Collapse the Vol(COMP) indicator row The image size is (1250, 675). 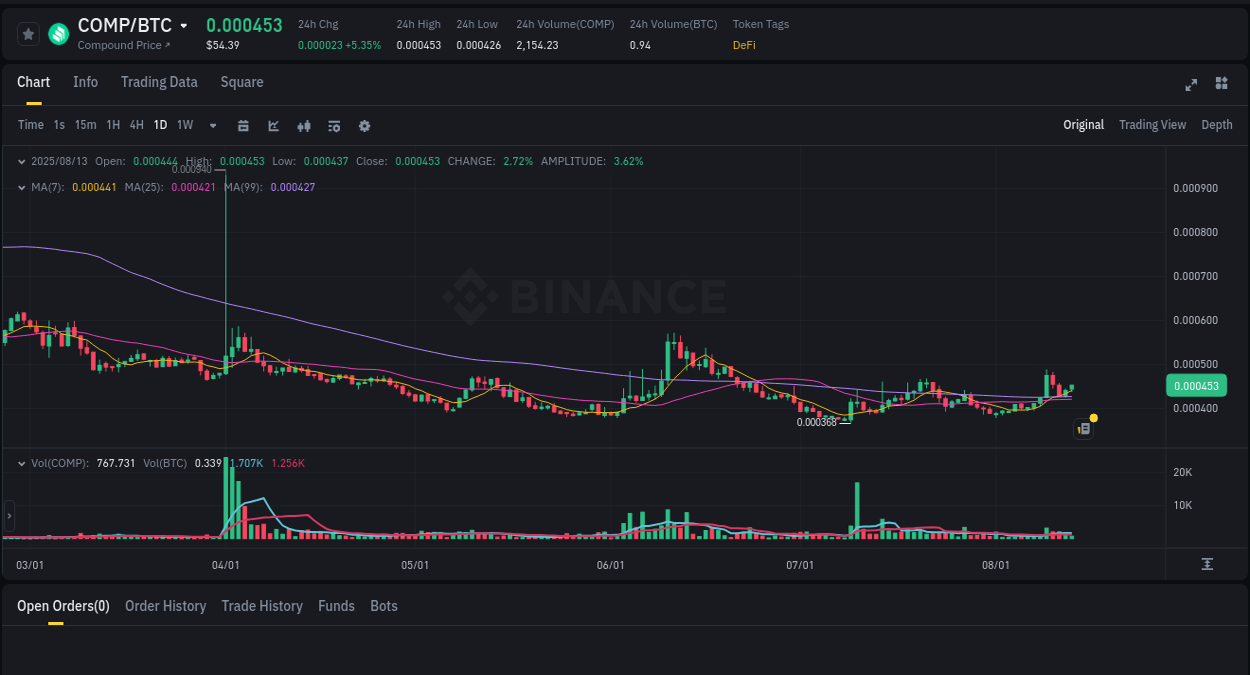22,463
